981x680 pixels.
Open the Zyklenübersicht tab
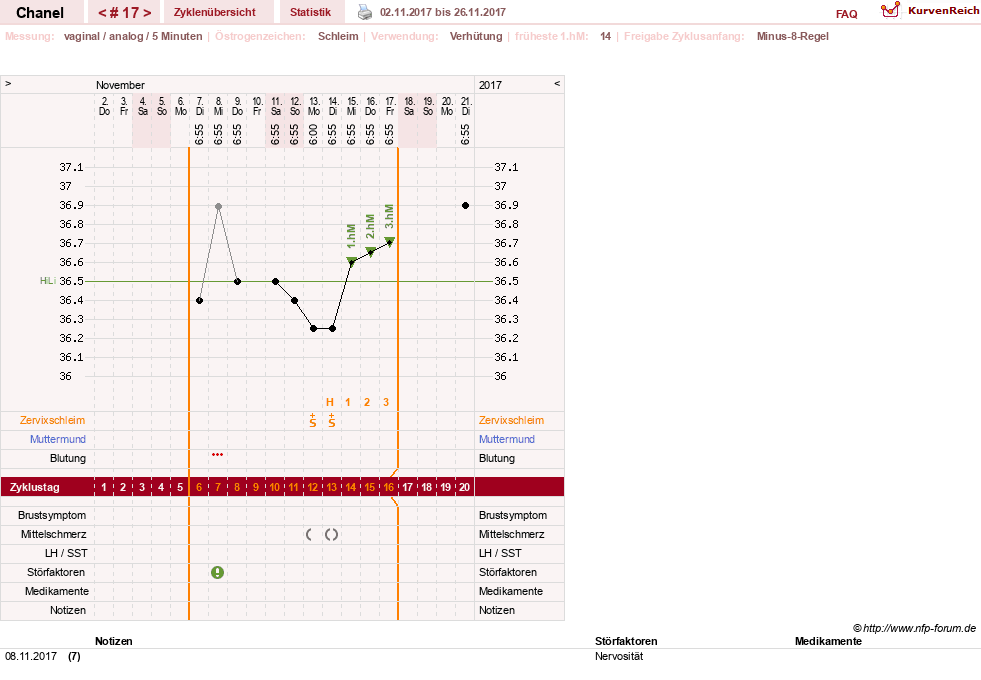[215, 12]
